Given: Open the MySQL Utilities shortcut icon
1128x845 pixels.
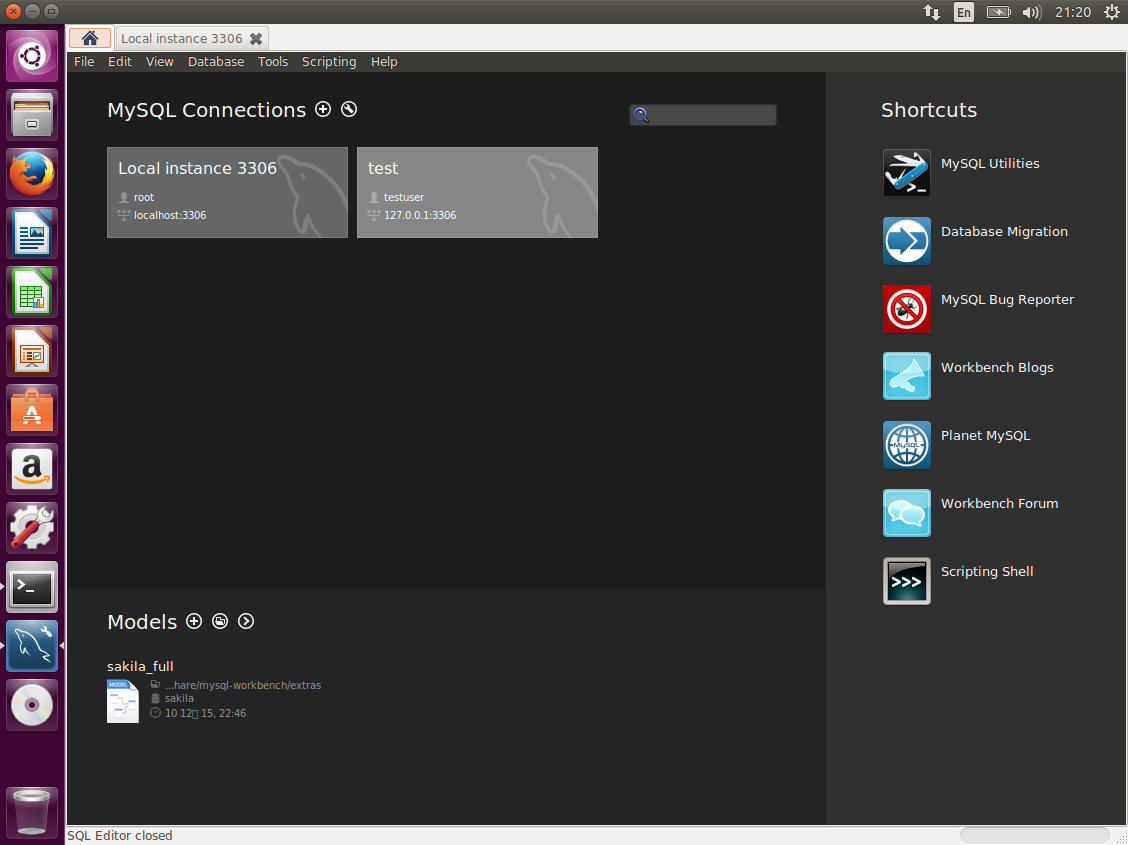Looking at the screenshot, I should pos(906,173).
